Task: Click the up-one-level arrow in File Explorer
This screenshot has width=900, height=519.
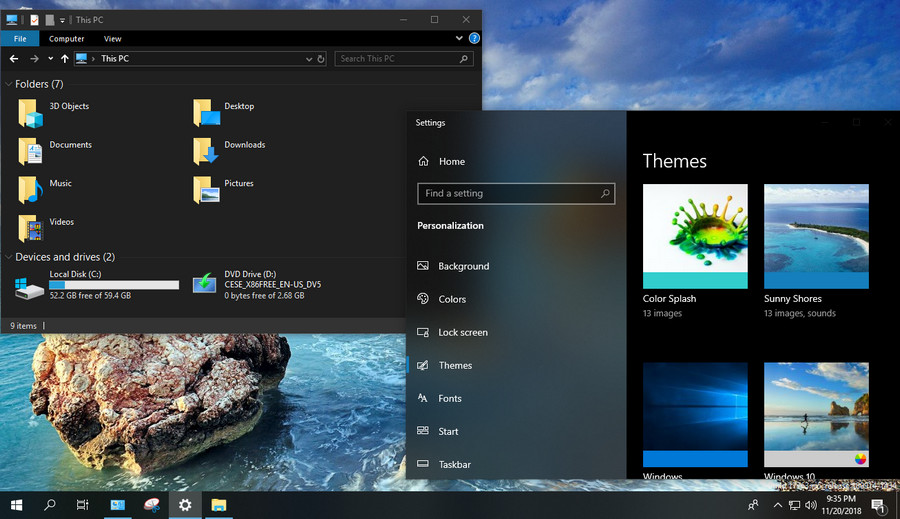Action: 65,59
